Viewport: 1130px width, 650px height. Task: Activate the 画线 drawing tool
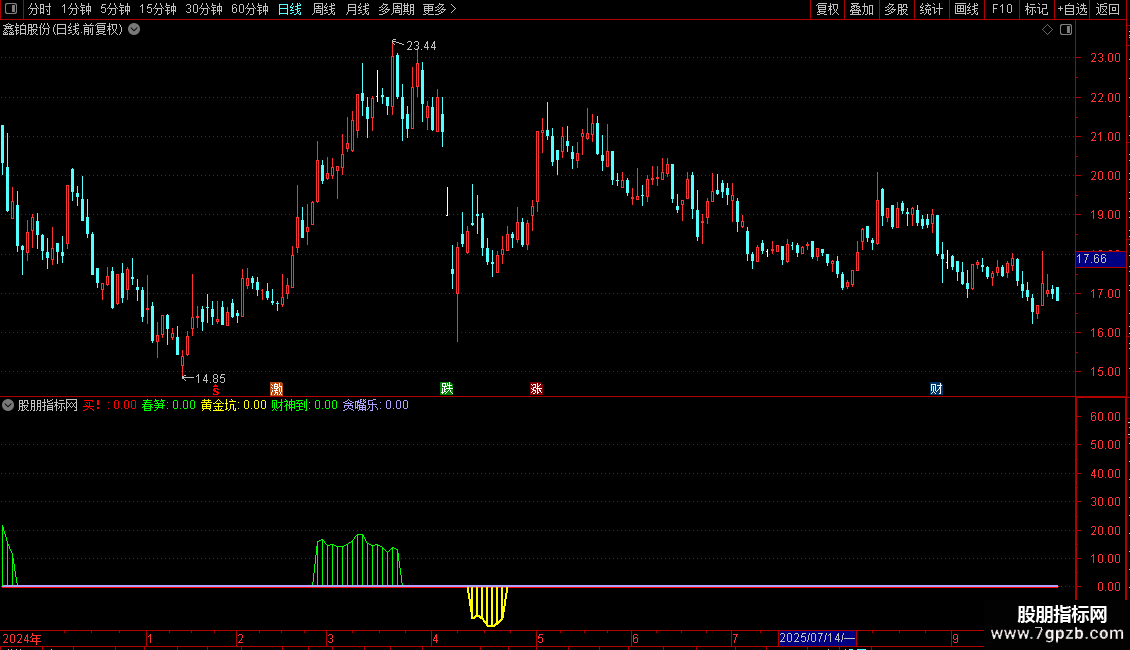point(966,9)
